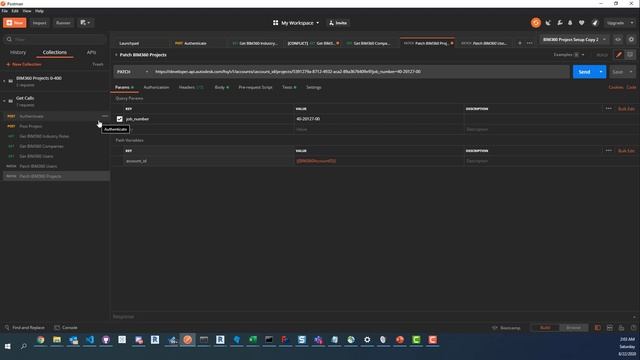Click the rocket icon in header

point(595,23)
